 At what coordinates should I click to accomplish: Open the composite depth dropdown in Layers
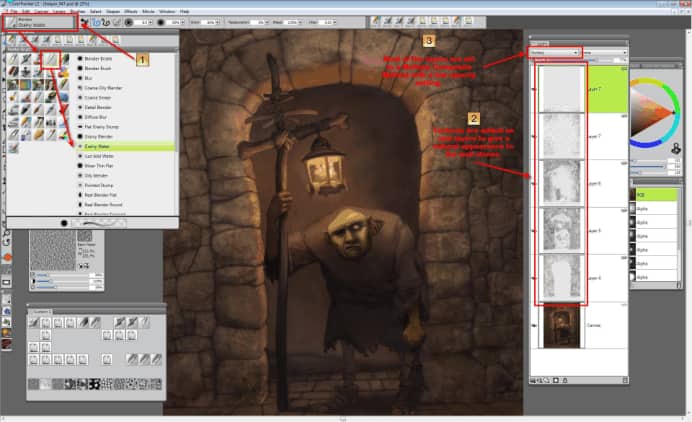point(603,51)
